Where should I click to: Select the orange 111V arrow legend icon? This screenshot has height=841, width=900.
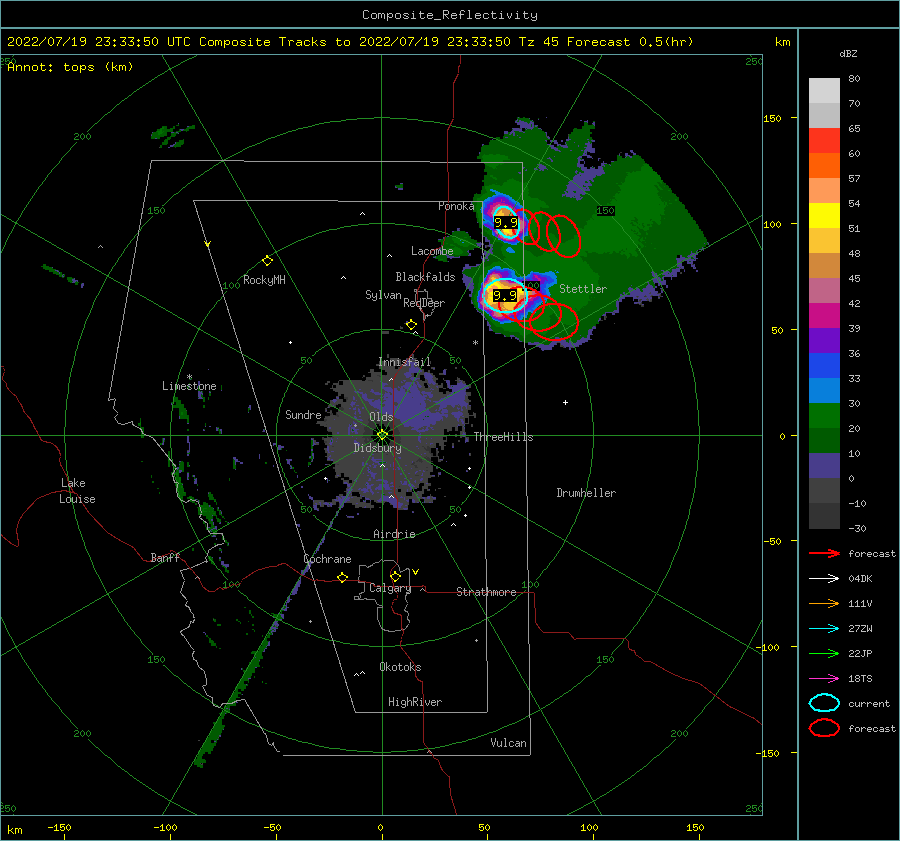click(x=824, y=603)
